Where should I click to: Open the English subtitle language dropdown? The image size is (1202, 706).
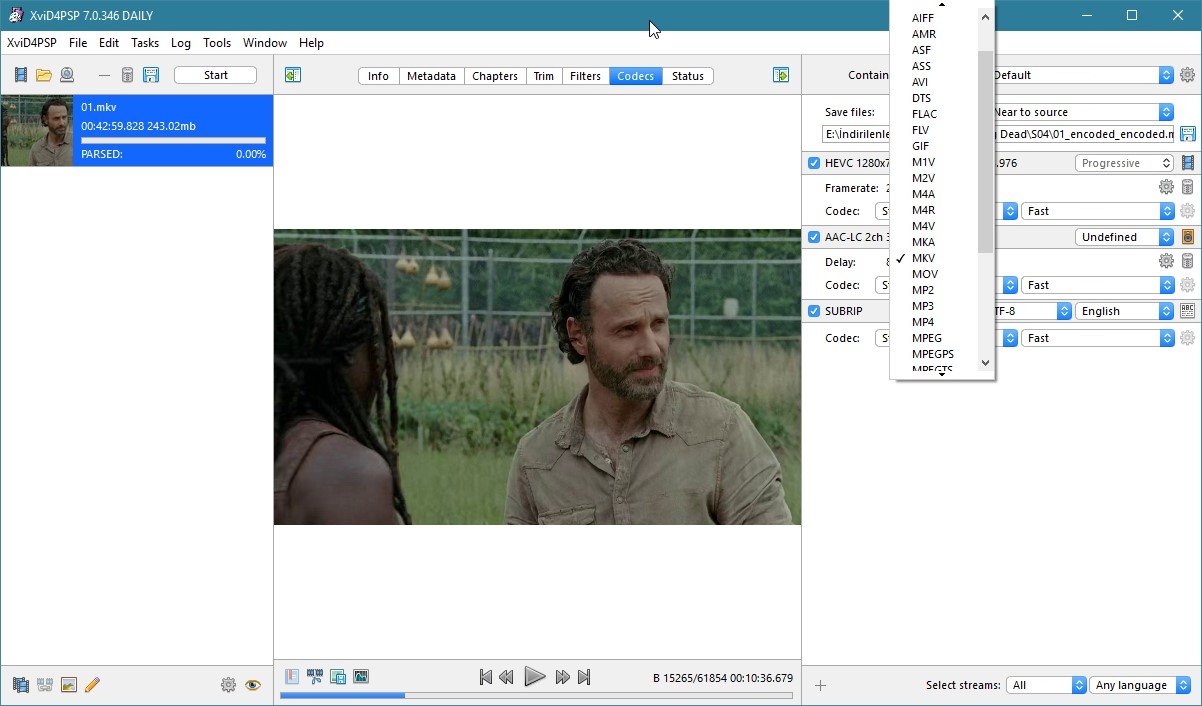pyautogui.click(x=1125, y=311)
